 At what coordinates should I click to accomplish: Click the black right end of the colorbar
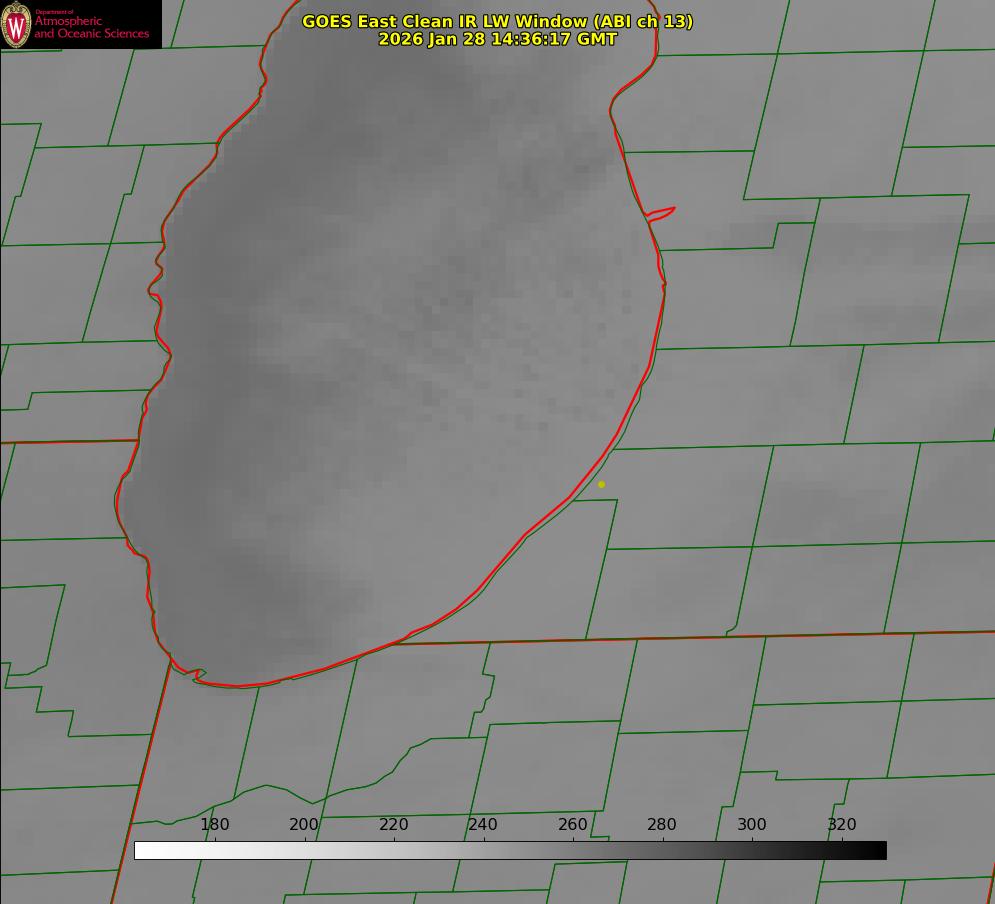tap(879, 851)
